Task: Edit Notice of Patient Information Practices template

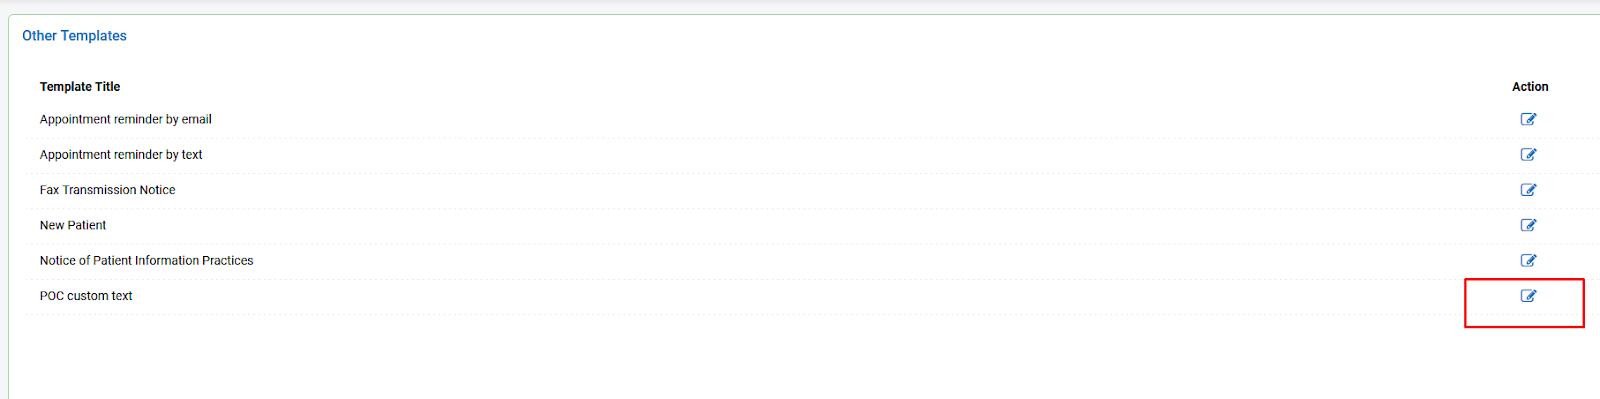Action: [x=1528, y=260]
